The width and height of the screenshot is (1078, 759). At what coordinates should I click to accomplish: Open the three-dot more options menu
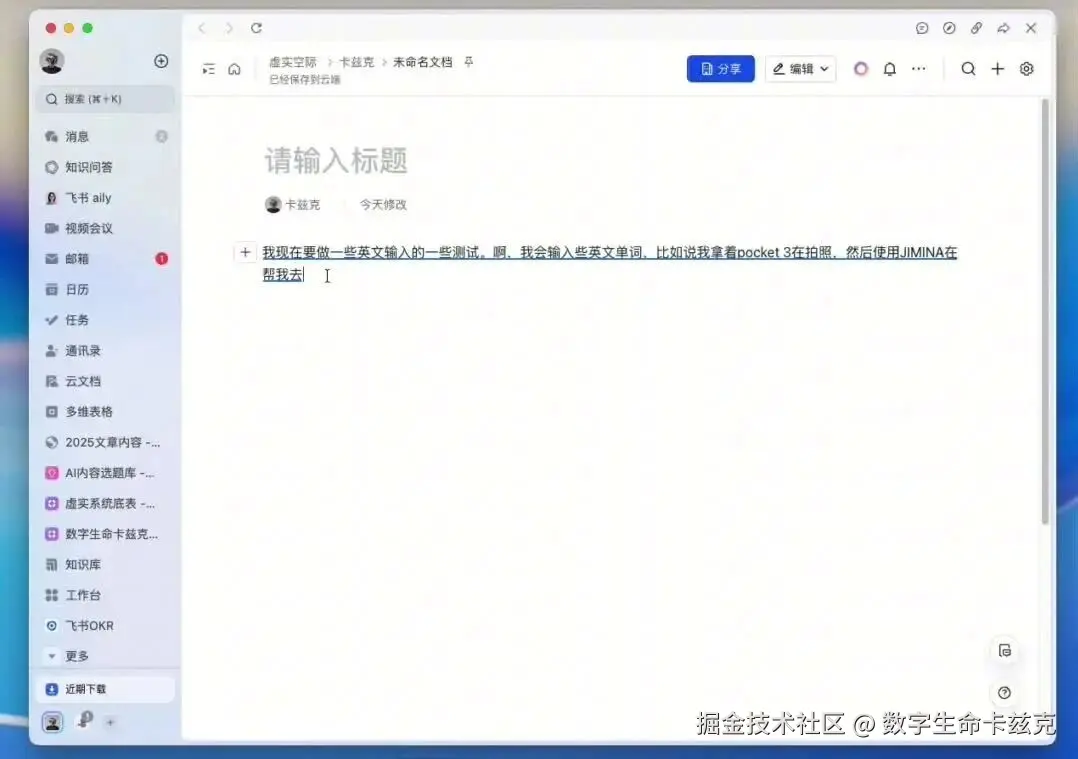tap(918, 69)
